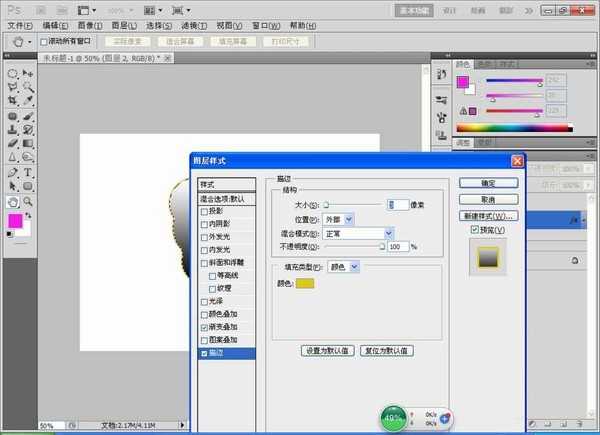
Task: Select the Type (T) tool
Action: (29, 172)
